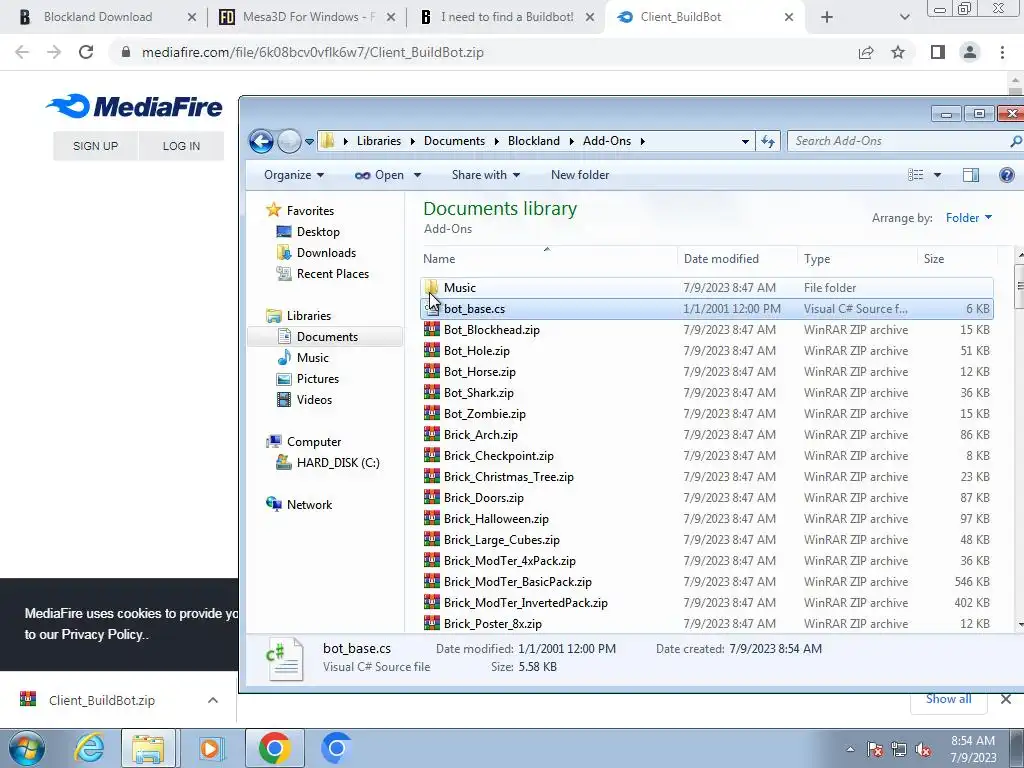Viewport: 1024px width, 768px height.
Task: Open the address bar history dropdown
Action: click(x=745, y=141)
